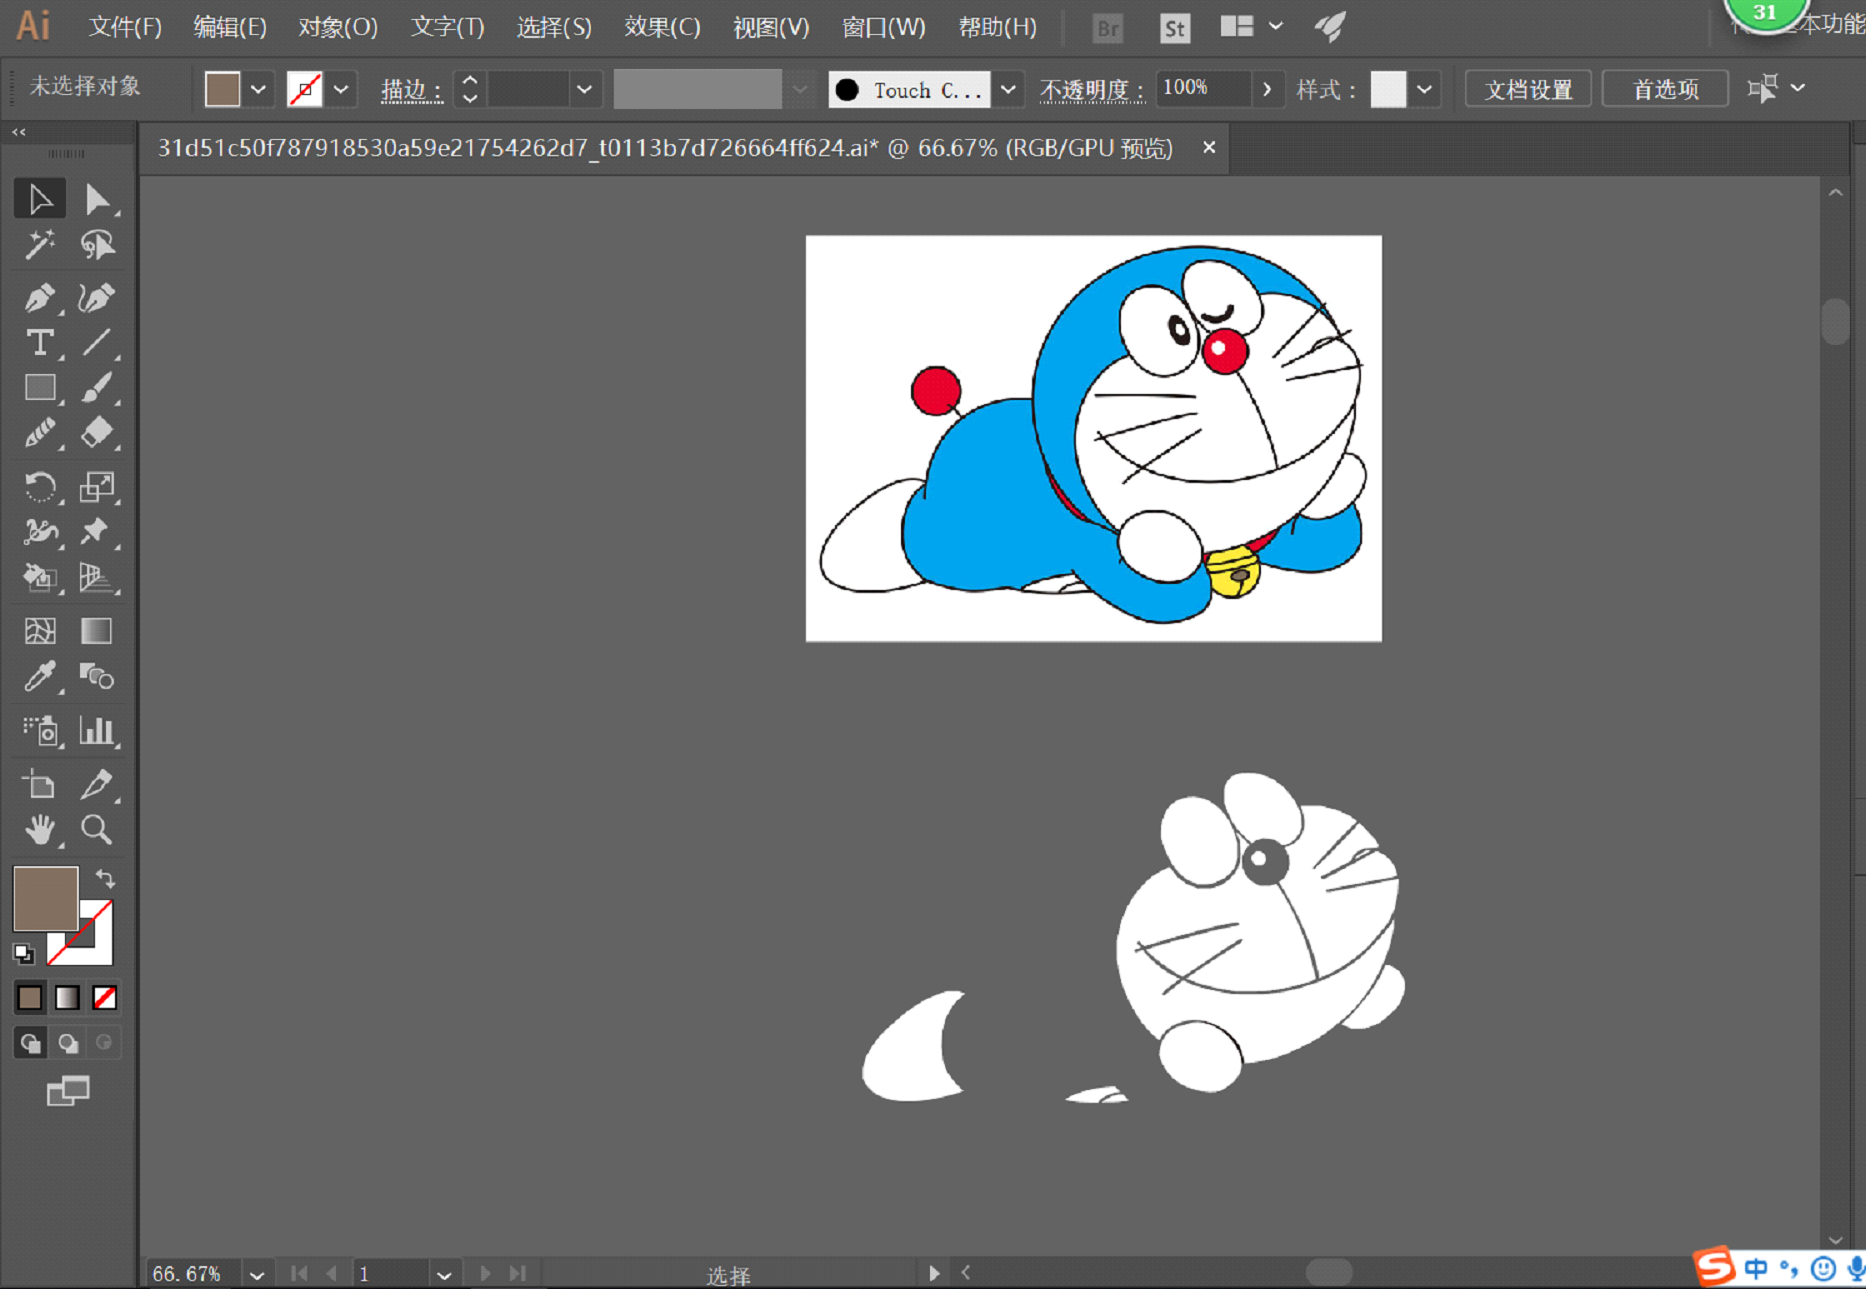Choose the Shape Builder tool
The width and height of the screenshot is (1866, 1289).
[40, 577]
